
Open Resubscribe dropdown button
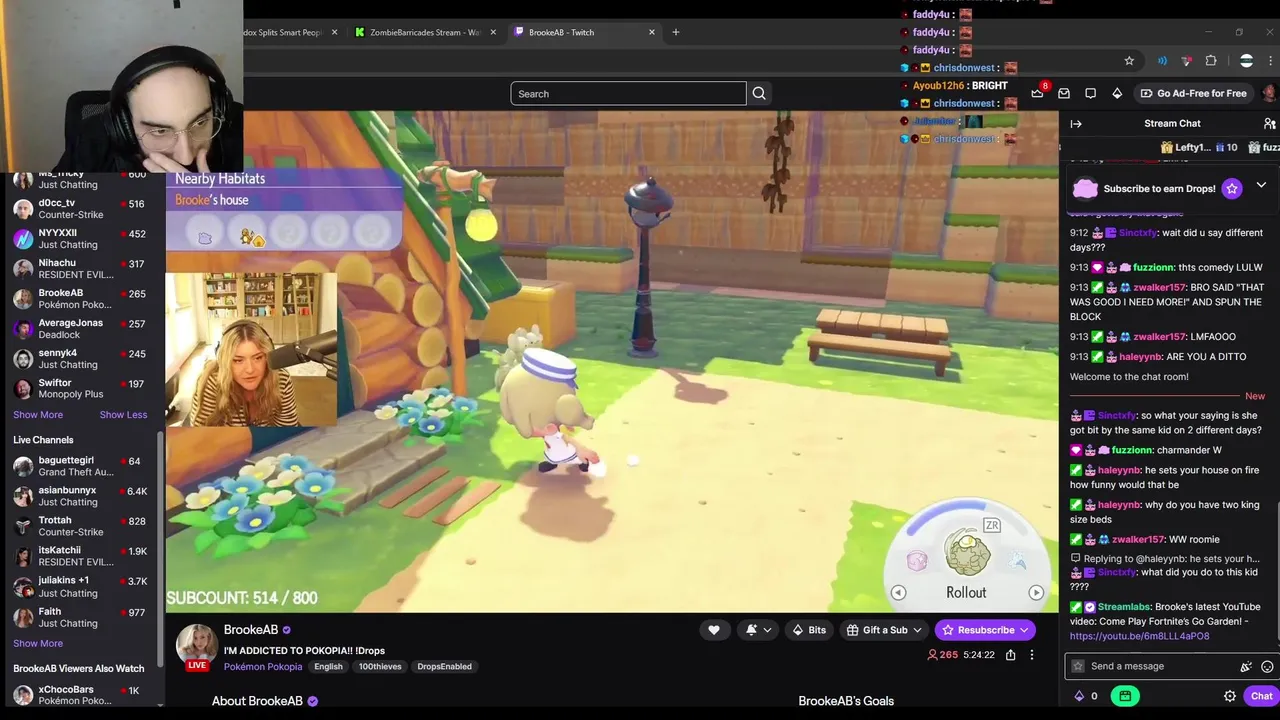pyautogui.click(x=986, y=630)
